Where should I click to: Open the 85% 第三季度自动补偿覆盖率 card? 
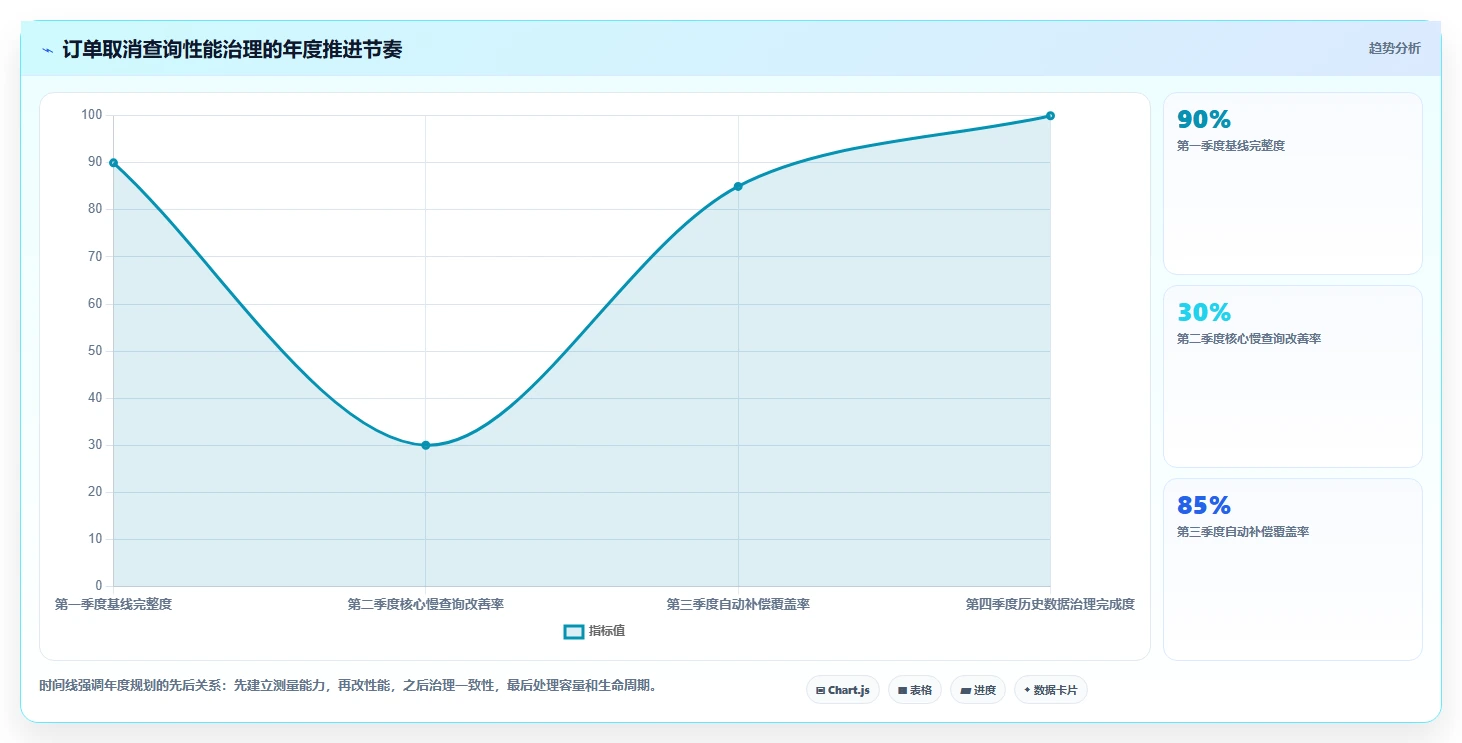pyautogui.click(x=1292, y=569)
